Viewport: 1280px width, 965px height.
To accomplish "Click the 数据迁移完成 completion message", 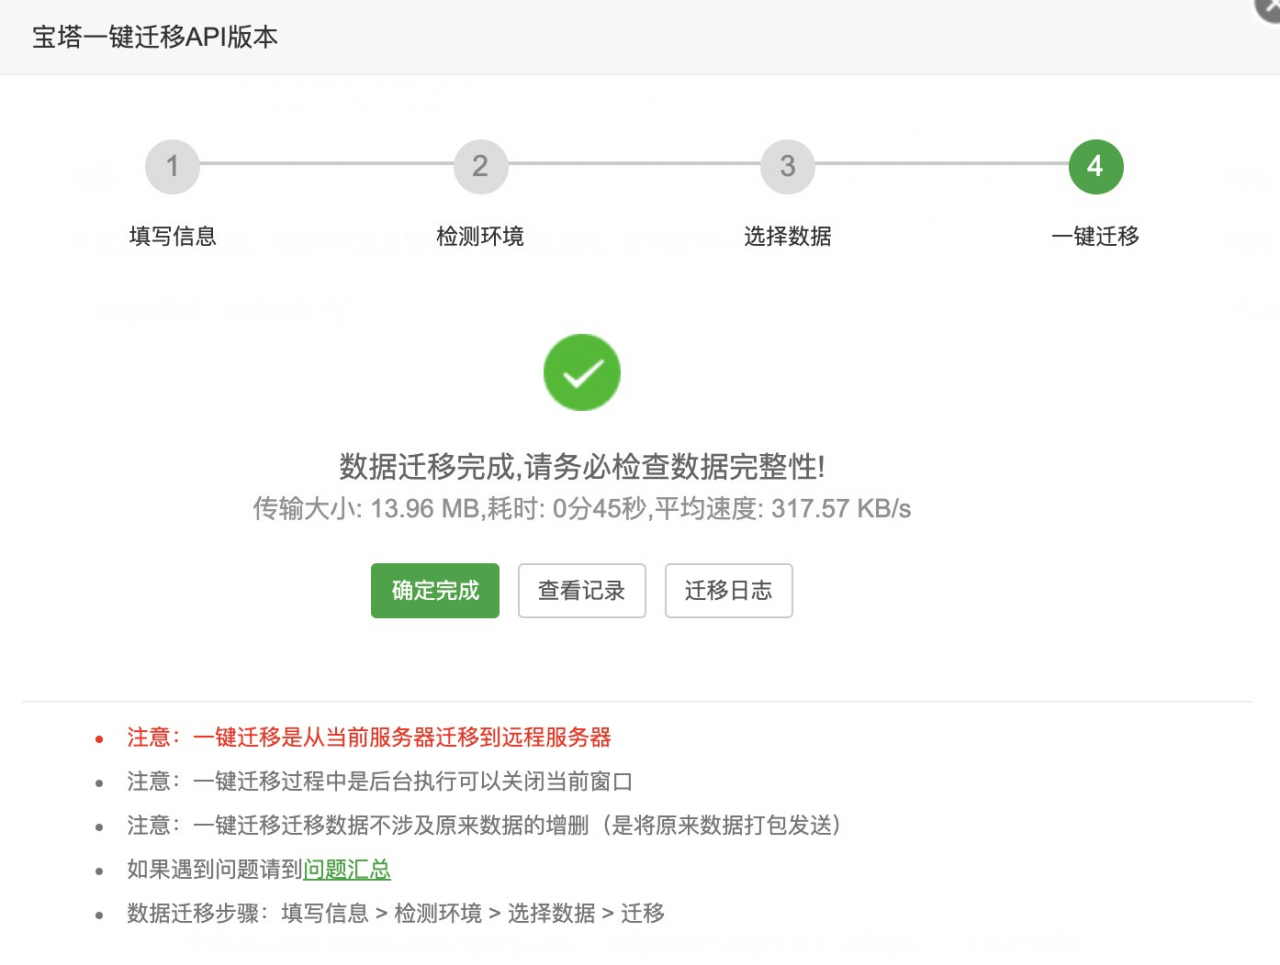I will pyautogui.click(x=582, y=466).
